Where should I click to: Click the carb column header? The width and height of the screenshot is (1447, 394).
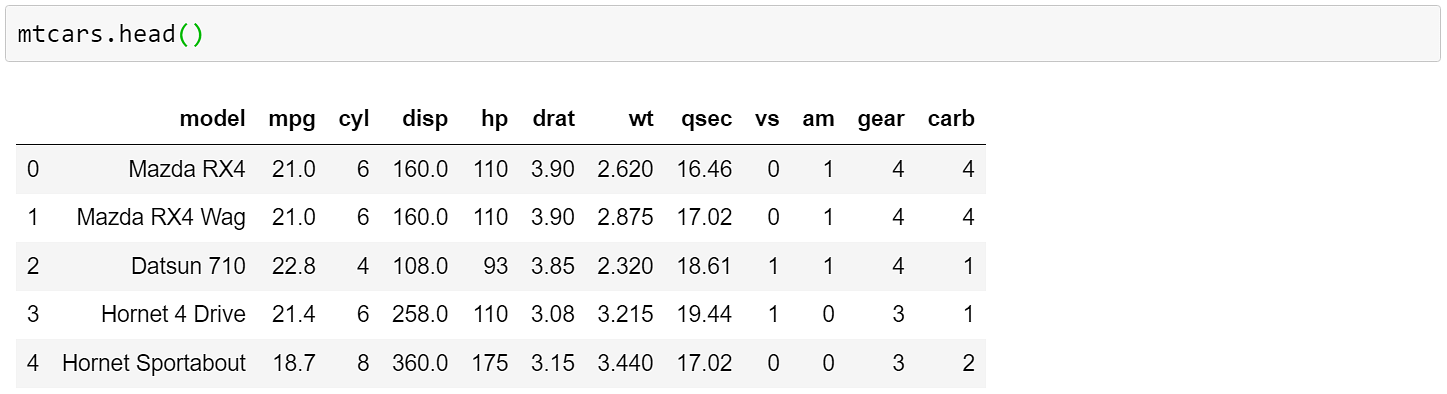pos(951,119)
